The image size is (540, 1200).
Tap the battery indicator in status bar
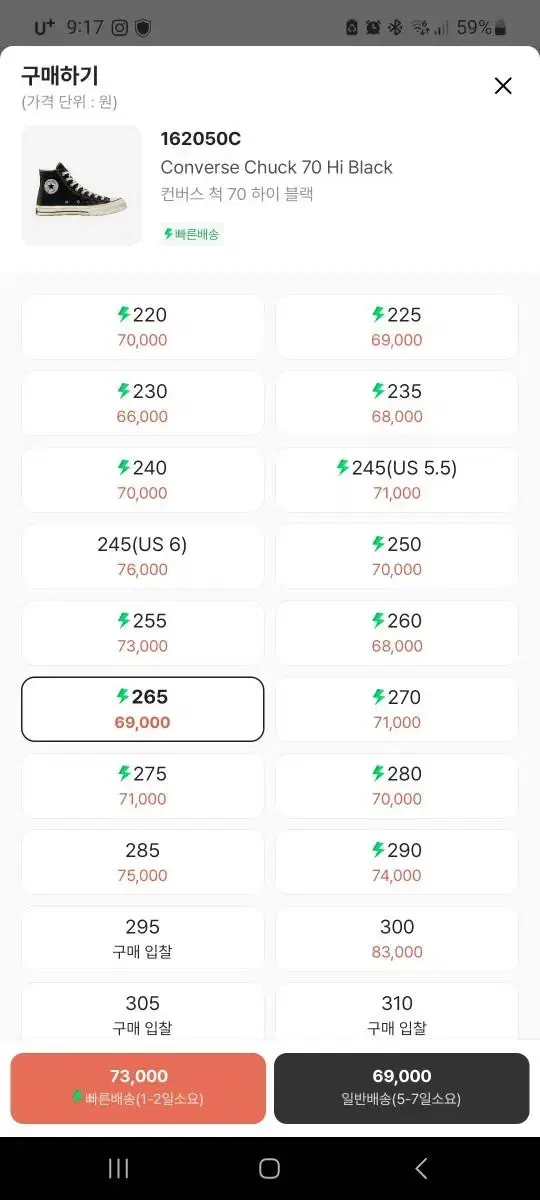pos(500,28)
